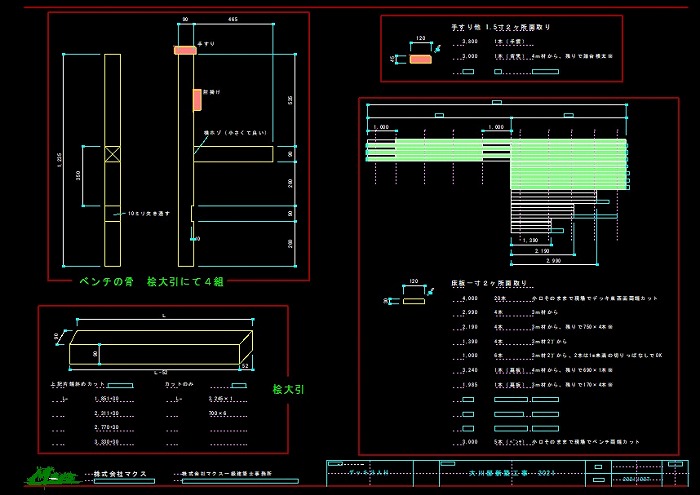Screen dimensions: 700x495
Task: Click the '2,190' dimension under the deck plan
Action: point(542,251)
